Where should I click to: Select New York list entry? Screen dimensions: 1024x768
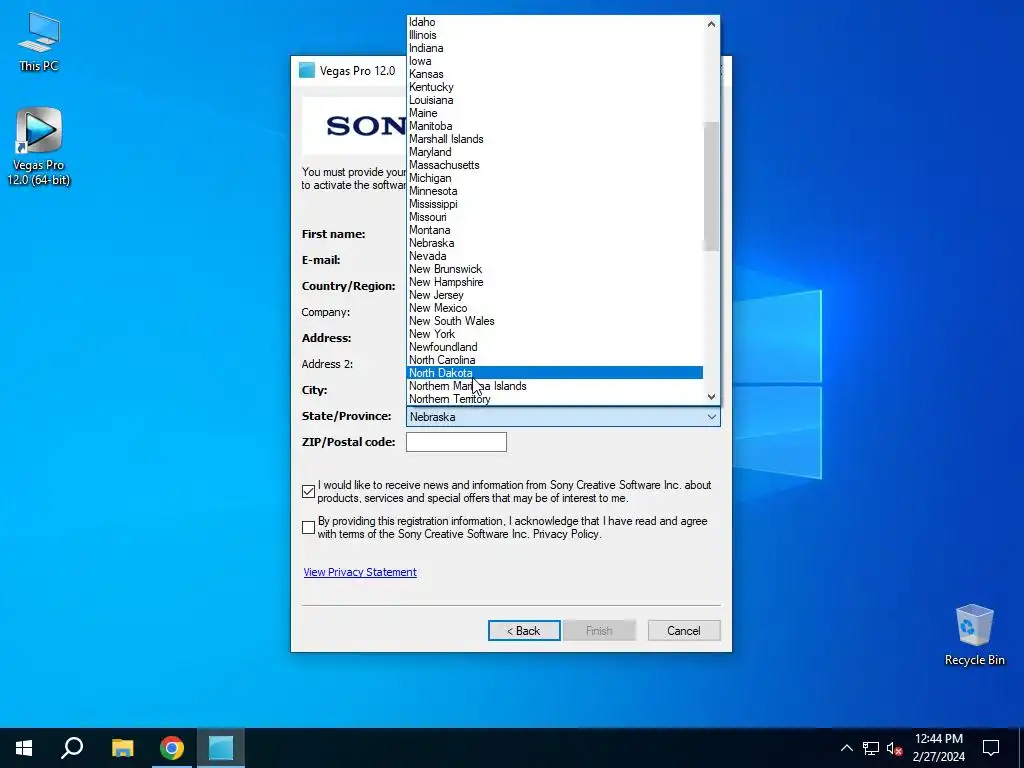pyautogui.click(x=554, y=334)
